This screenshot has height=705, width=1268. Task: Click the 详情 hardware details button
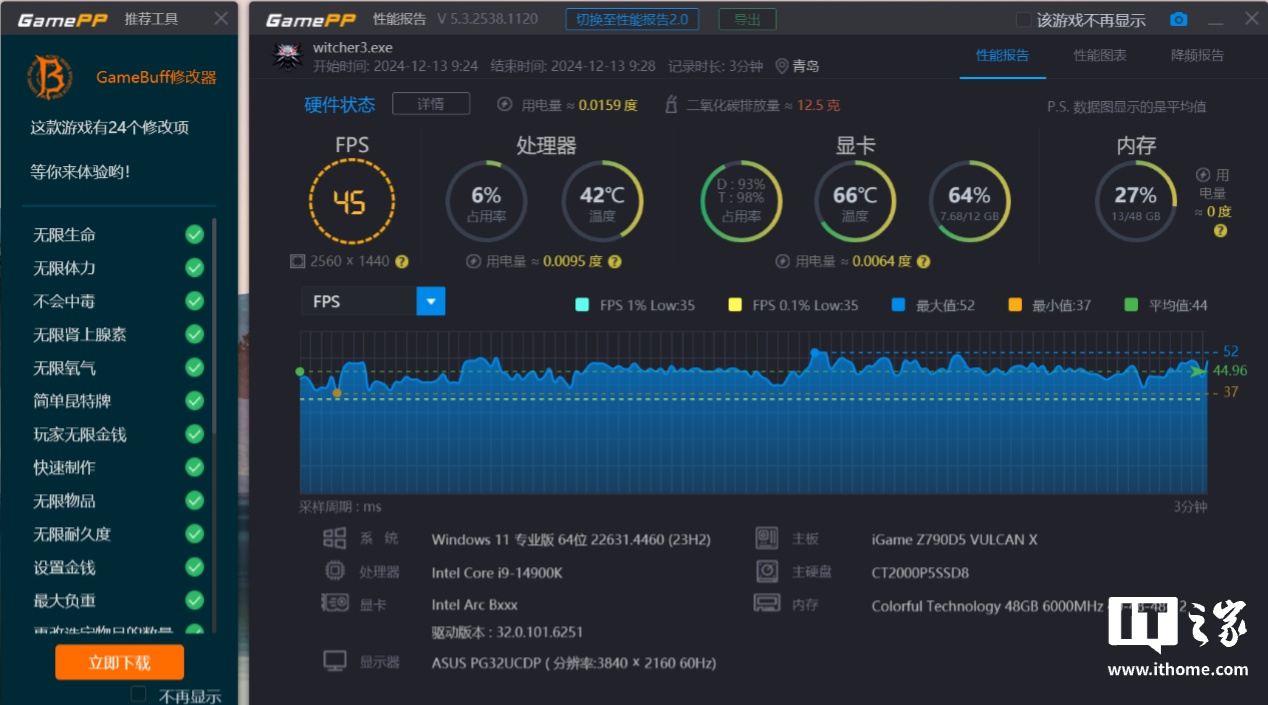click(x=430, y=104)
